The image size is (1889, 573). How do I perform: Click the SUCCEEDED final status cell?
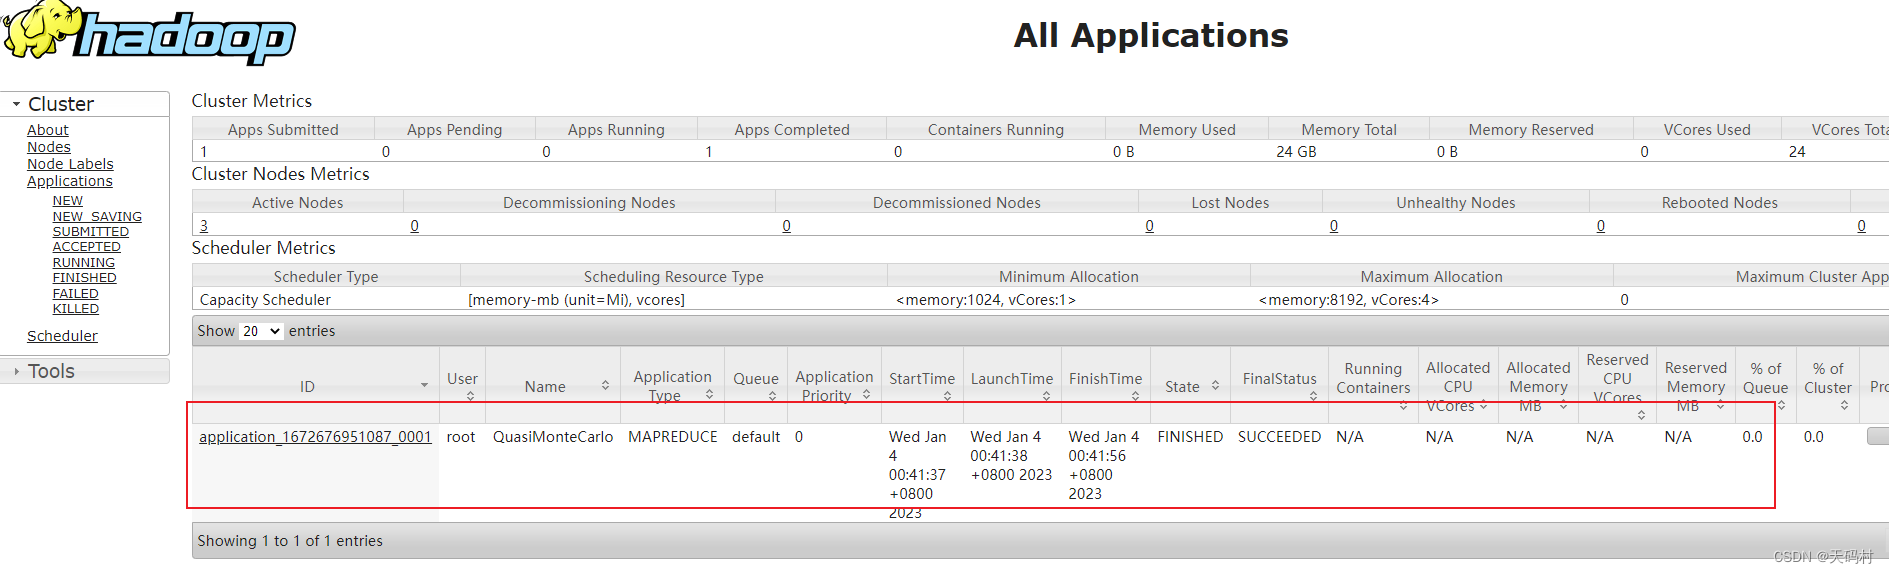(x=1279, y=437)
